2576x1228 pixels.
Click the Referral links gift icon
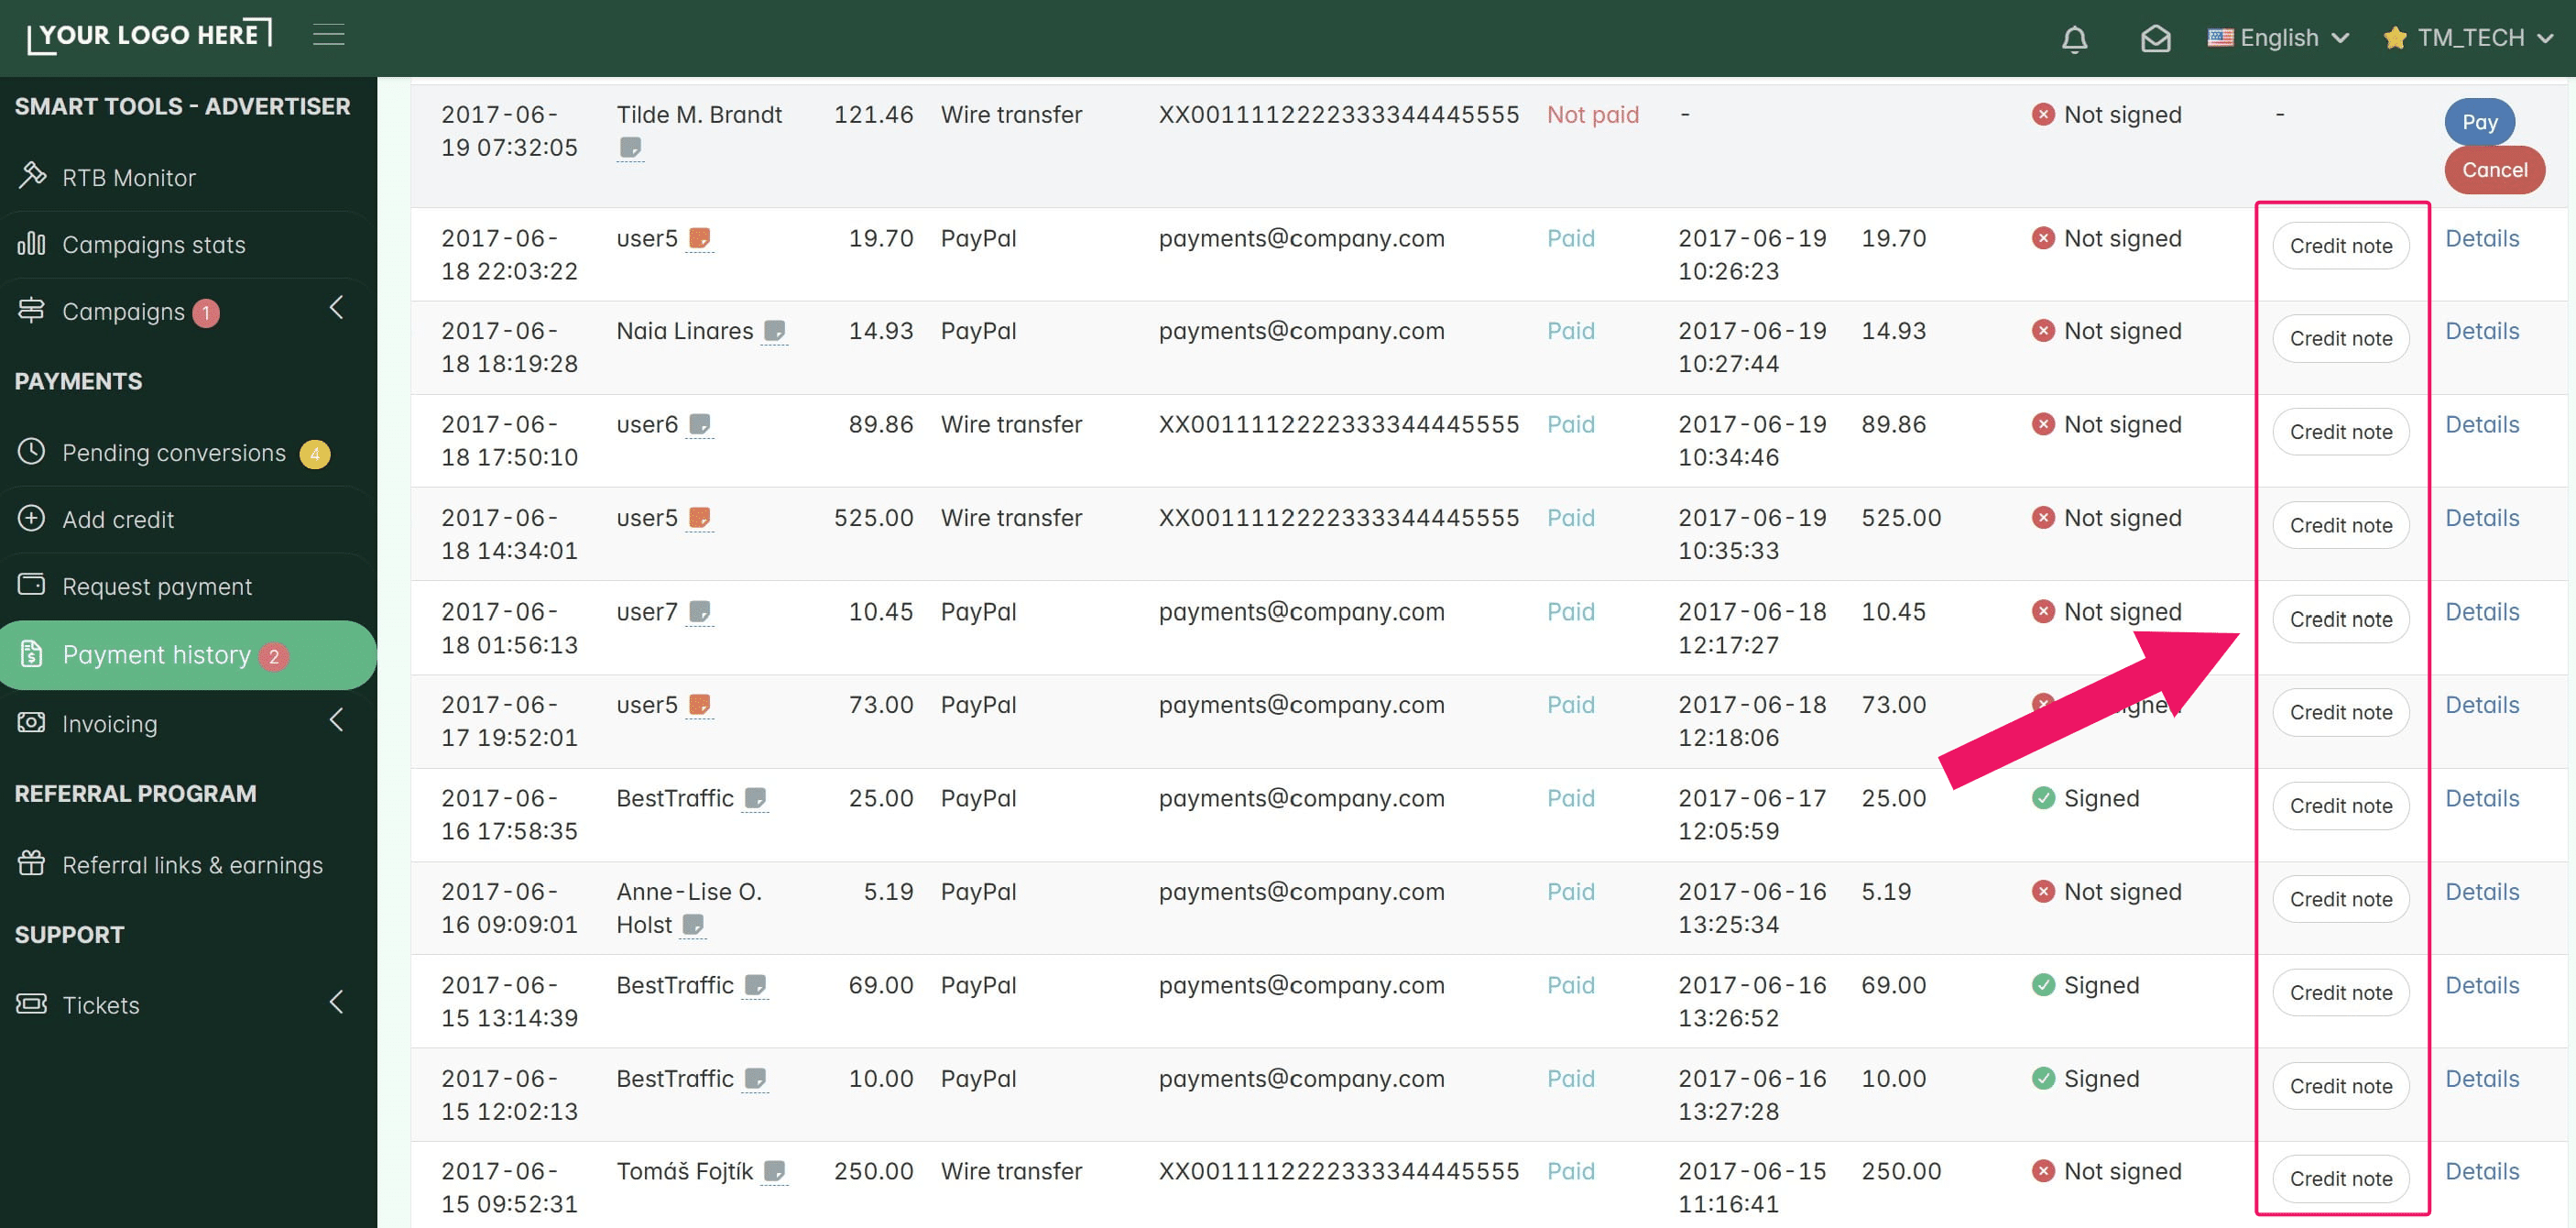point(32,862)
